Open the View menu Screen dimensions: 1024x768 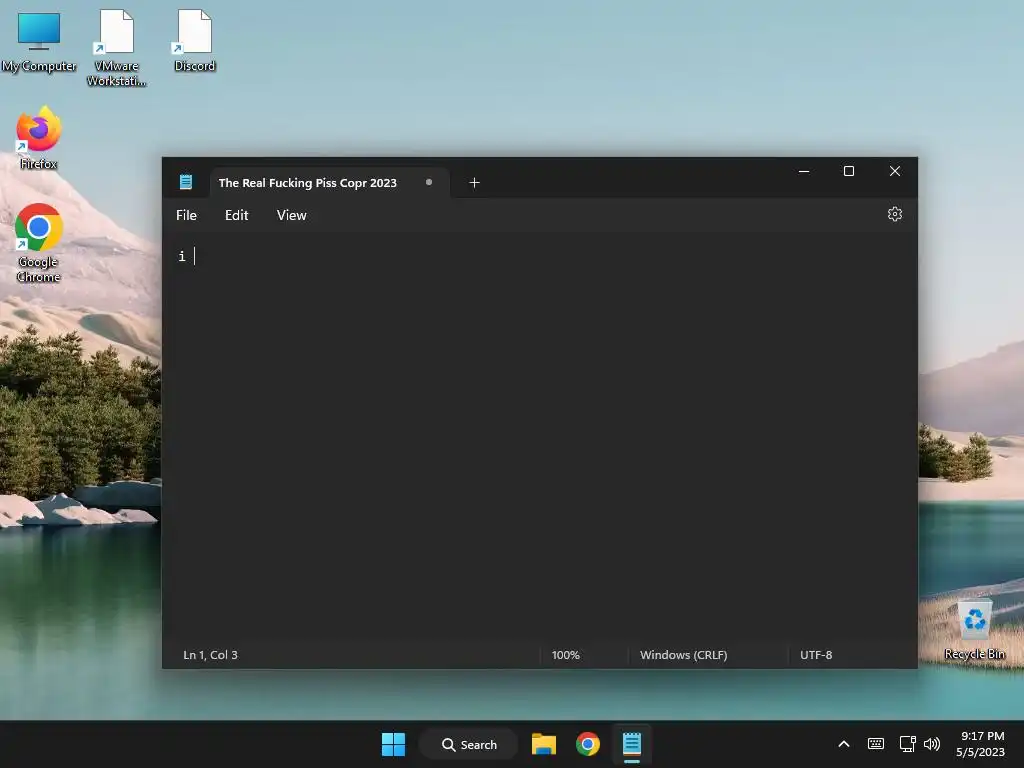click(x=291, y=215)
